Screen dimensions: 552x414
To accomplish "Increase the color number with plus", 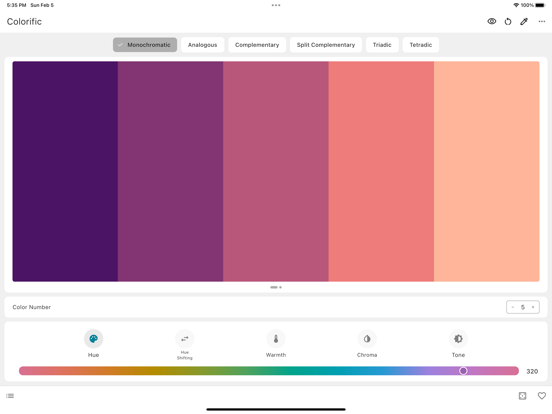I will (x=533, y=307).
